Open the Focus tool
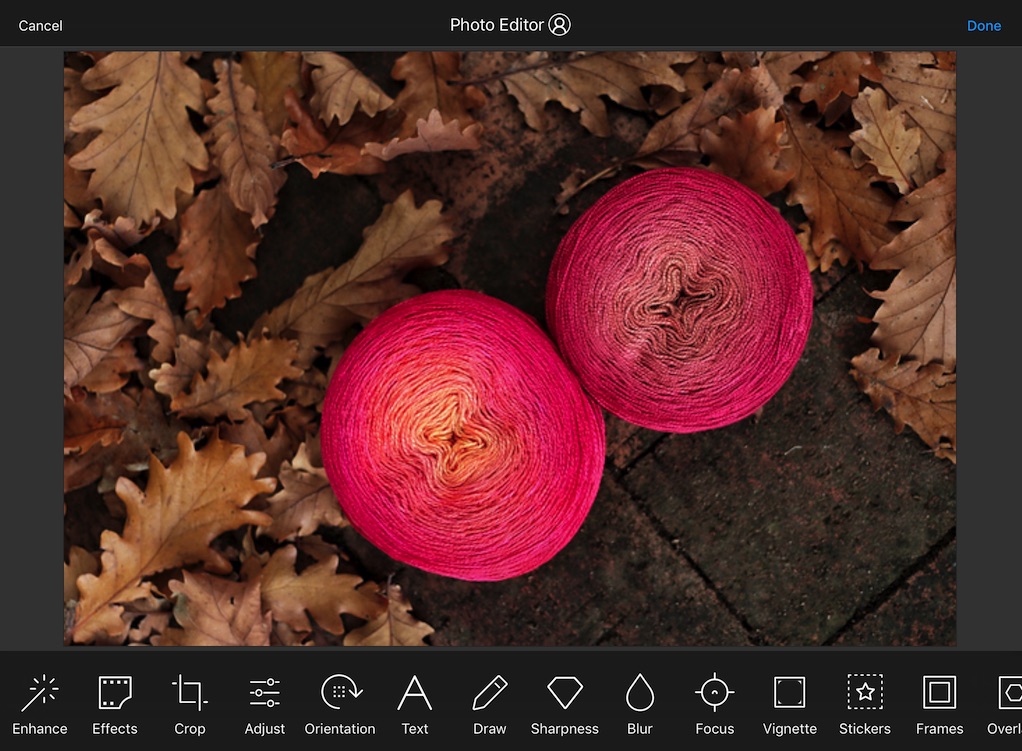The width and height of the screenshot is (1022, 751). [714, 704]
